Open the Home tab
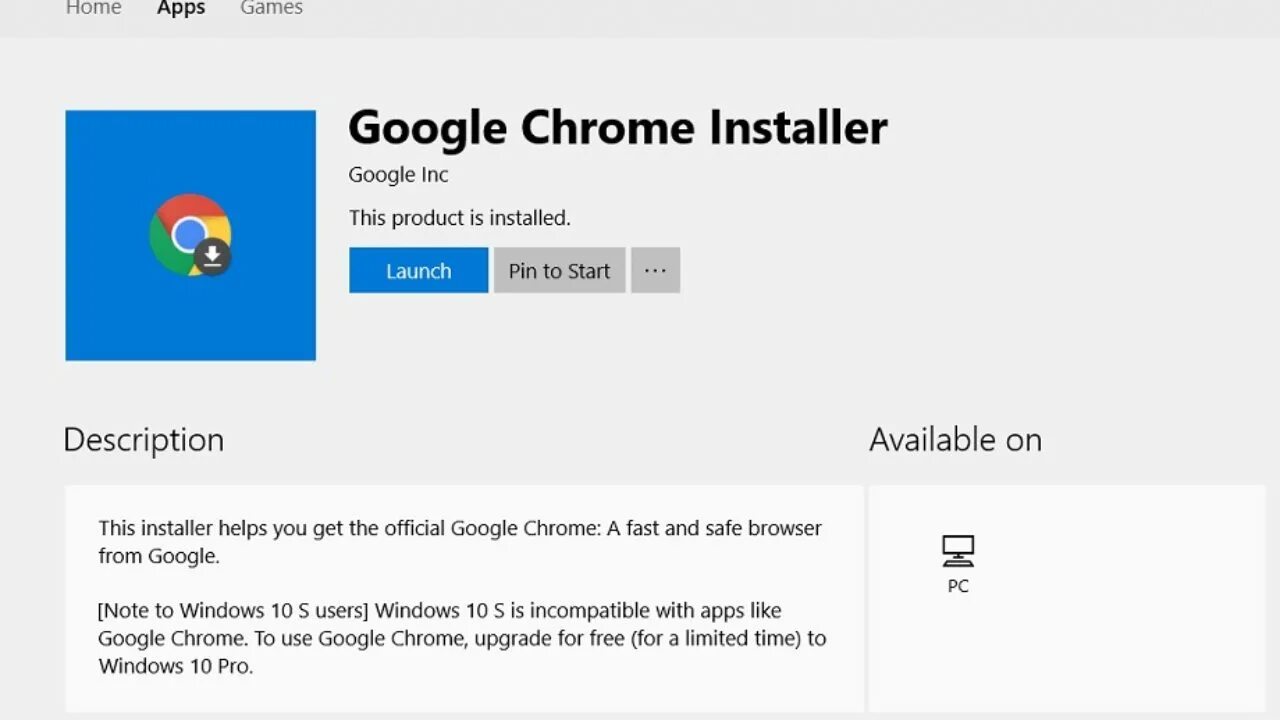The image size is (1280, 720). pos(93,8)
